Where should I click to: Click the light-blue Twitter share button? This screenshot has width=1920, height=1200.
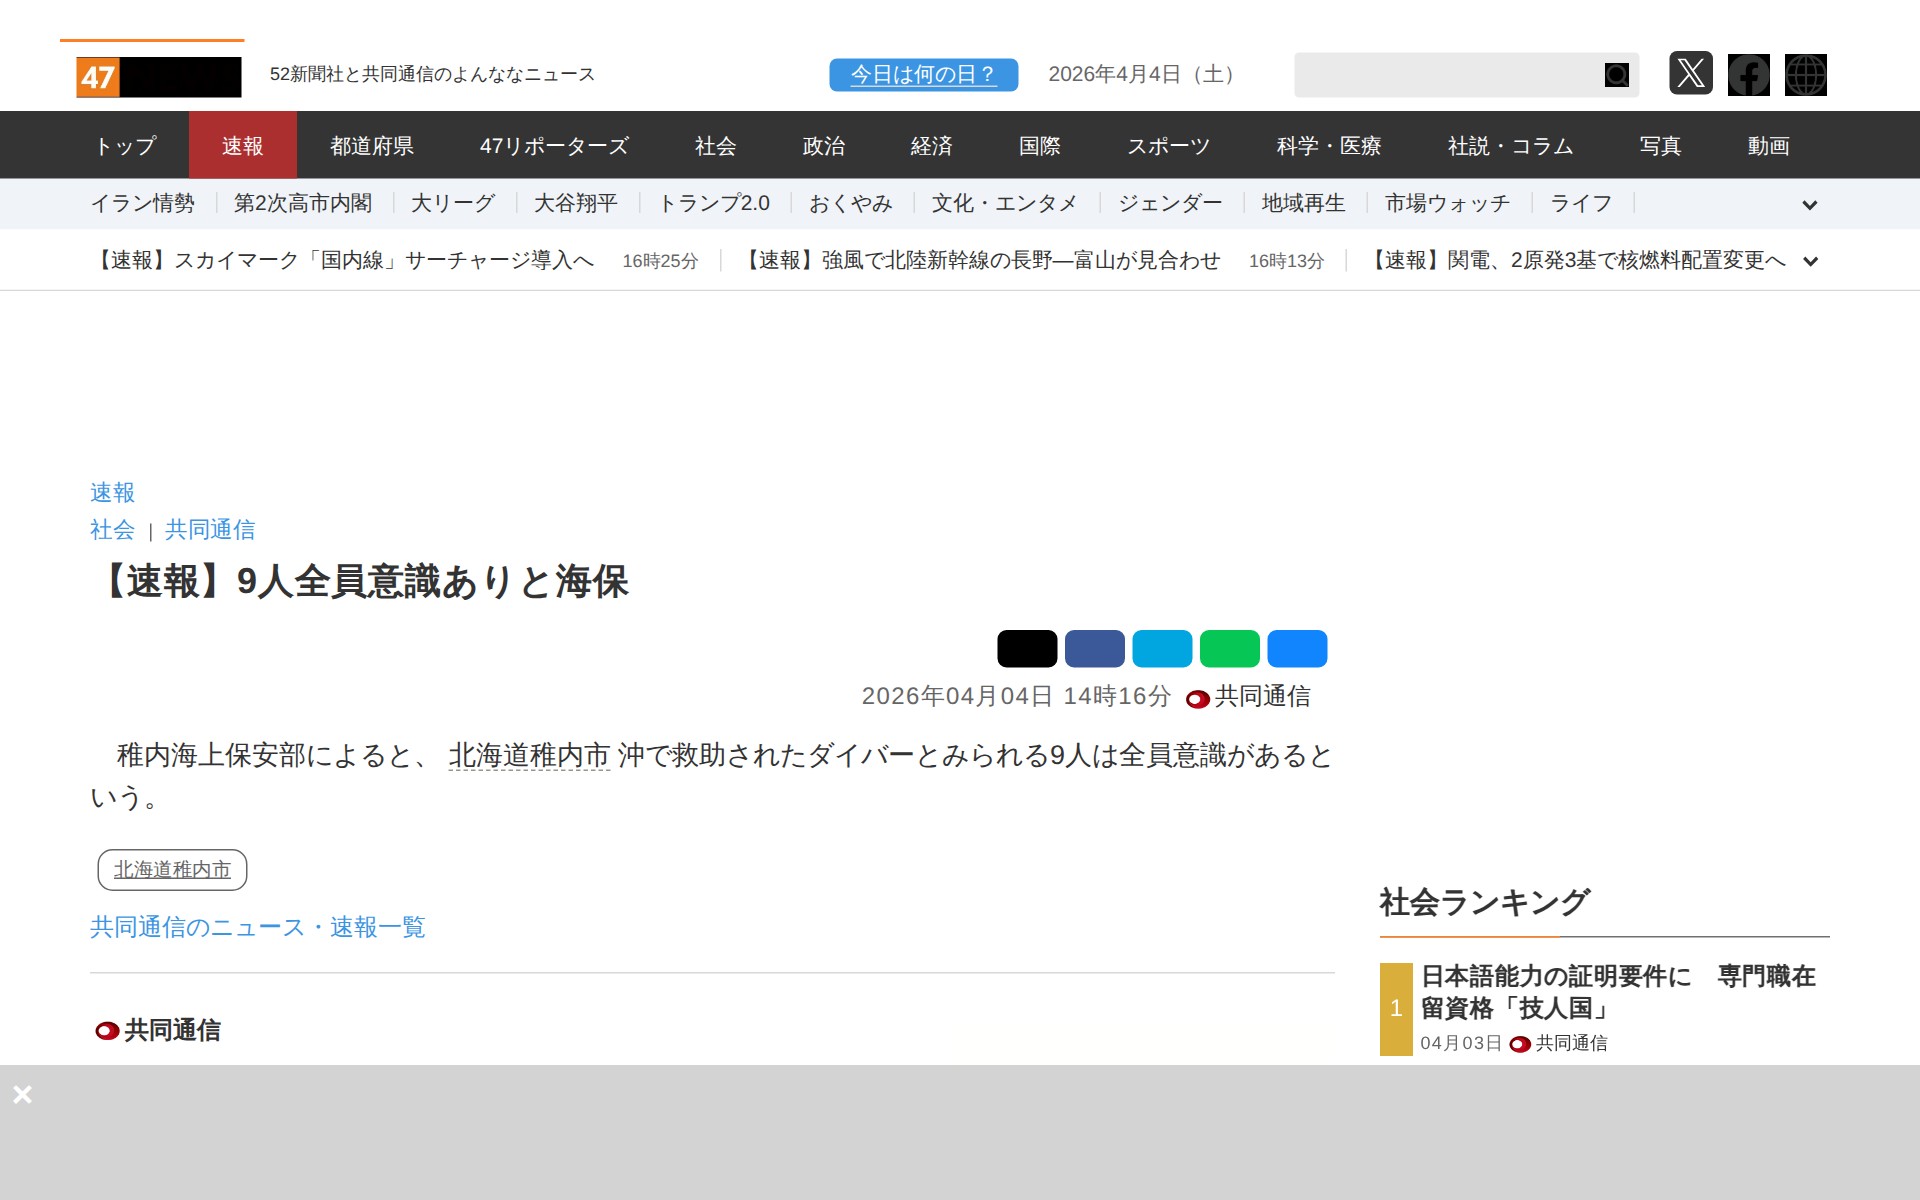coord(1162,648)
